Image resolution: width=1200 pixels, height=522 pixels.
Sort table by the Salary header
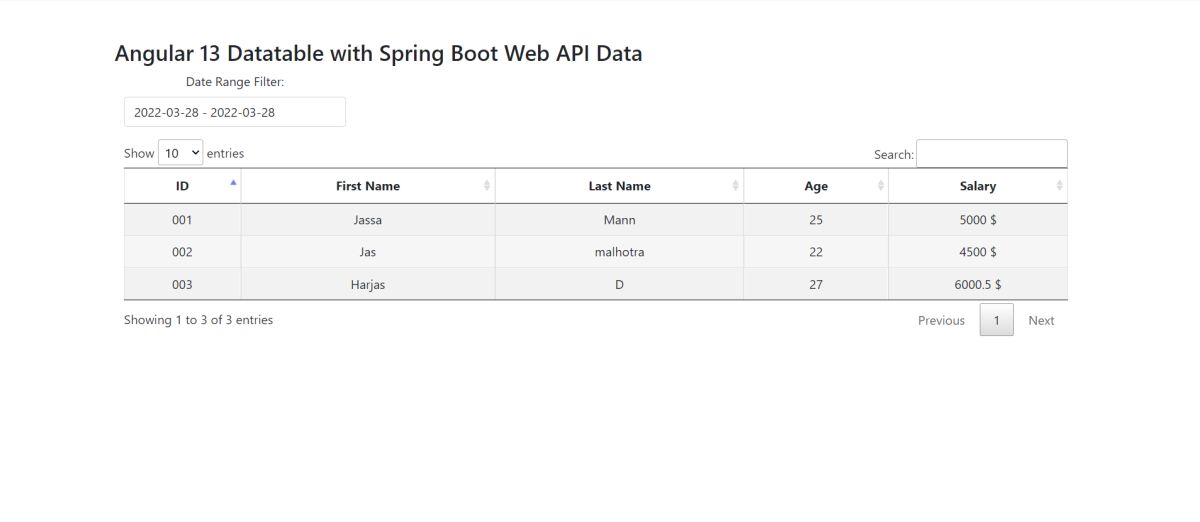[x=977, y=186]
